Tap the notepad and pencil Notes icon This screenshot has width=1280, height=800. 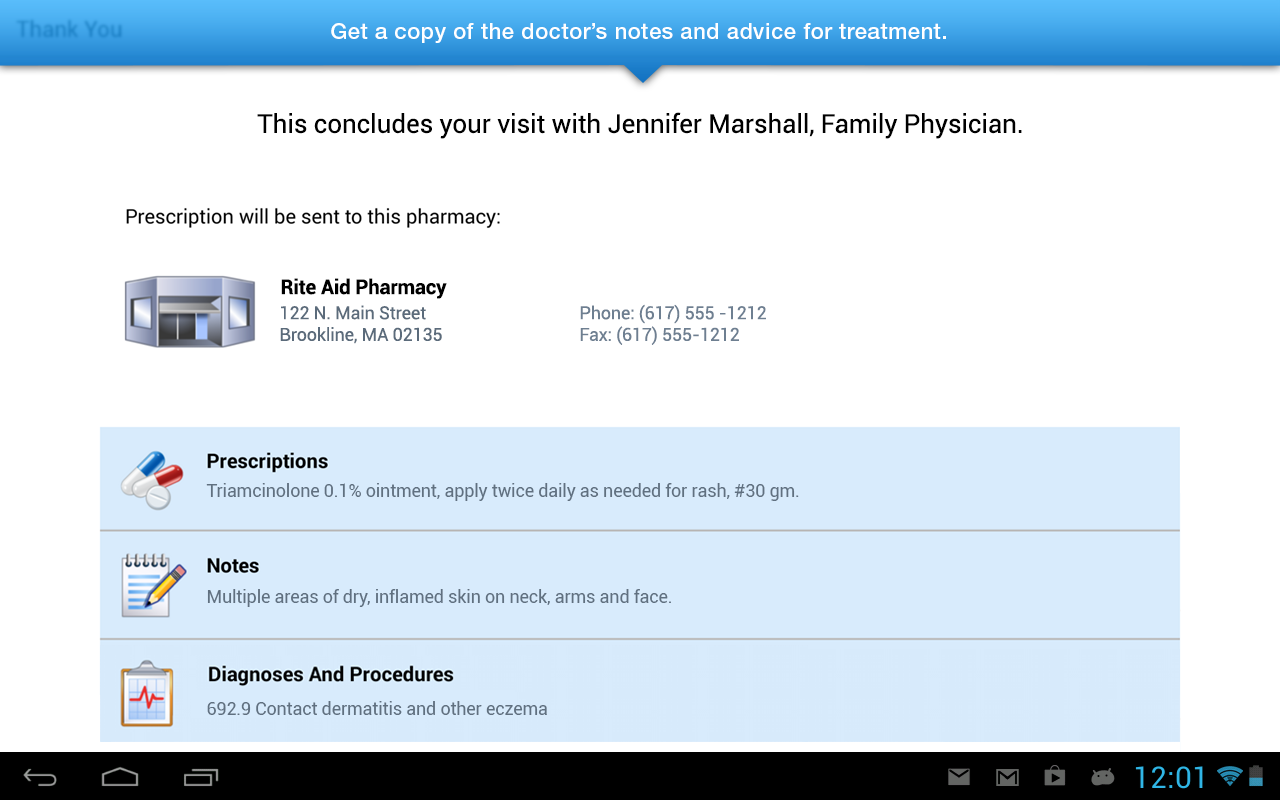[152, 585]
